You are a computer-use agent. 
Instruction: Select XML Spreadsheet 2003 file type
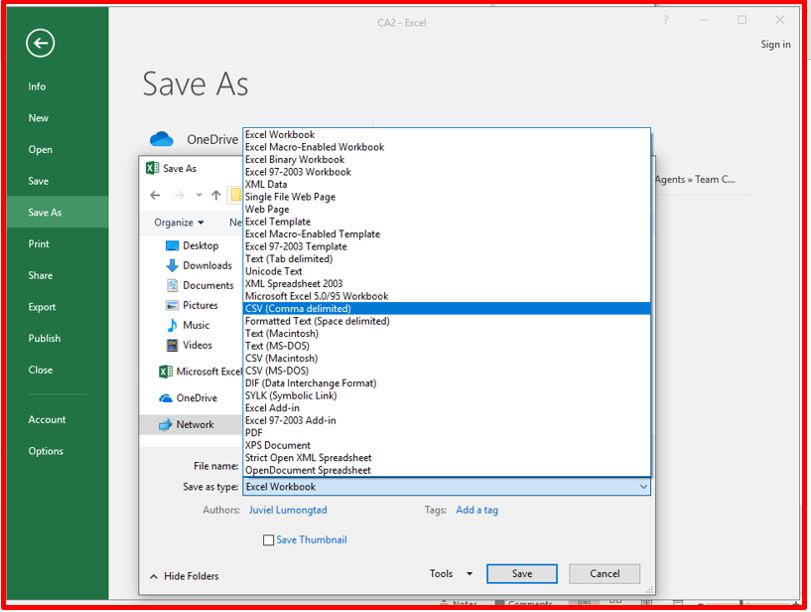(447, 283)
